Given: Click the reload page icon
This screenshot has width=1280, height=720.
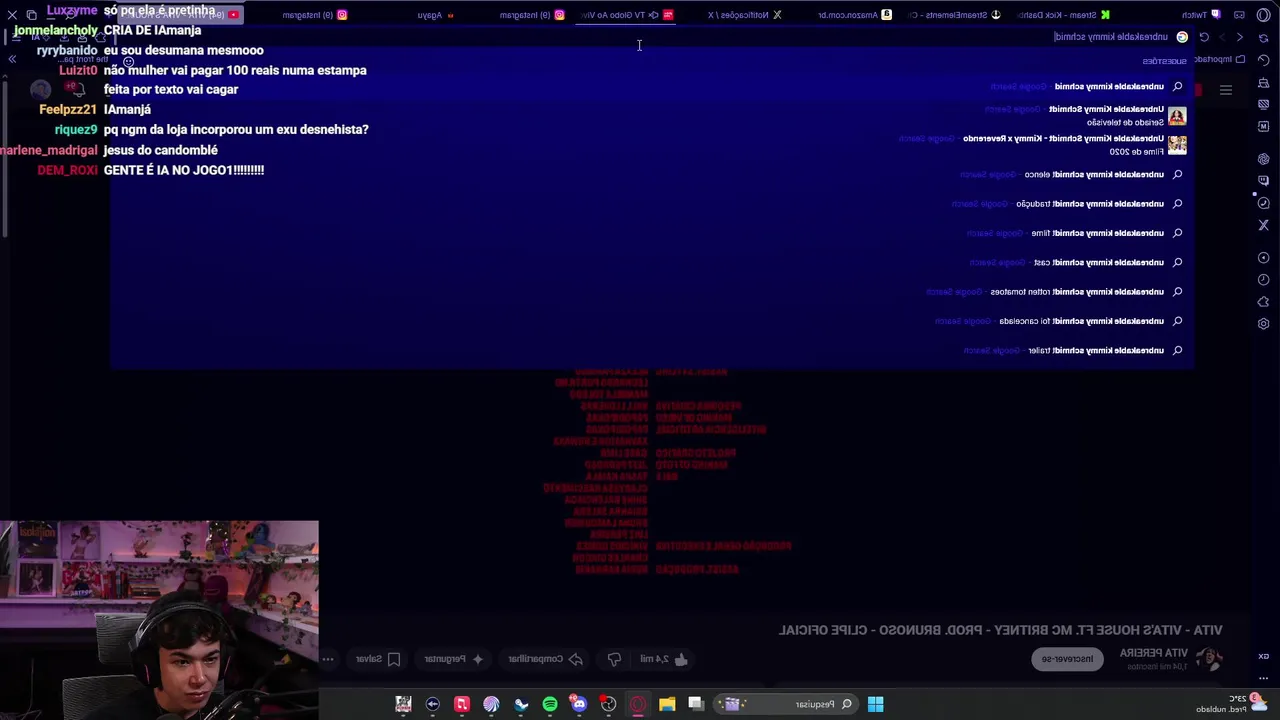Looking at the screenshot, I should (1204, 37).
